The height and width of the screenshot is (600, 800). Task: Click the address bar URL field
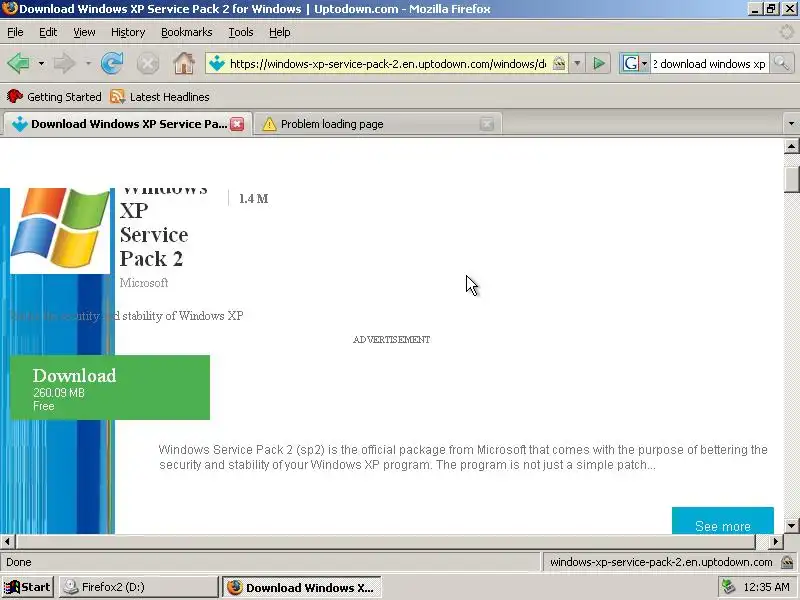point(388,64)
